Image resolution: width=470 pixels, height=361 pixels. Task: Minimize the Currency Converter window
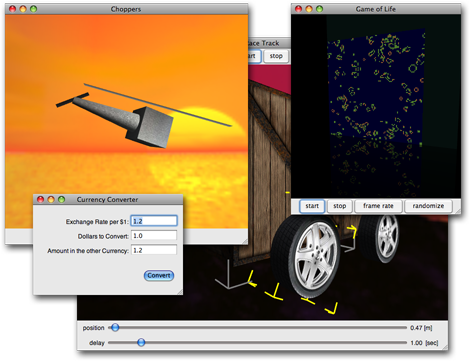tap(51, 199)
